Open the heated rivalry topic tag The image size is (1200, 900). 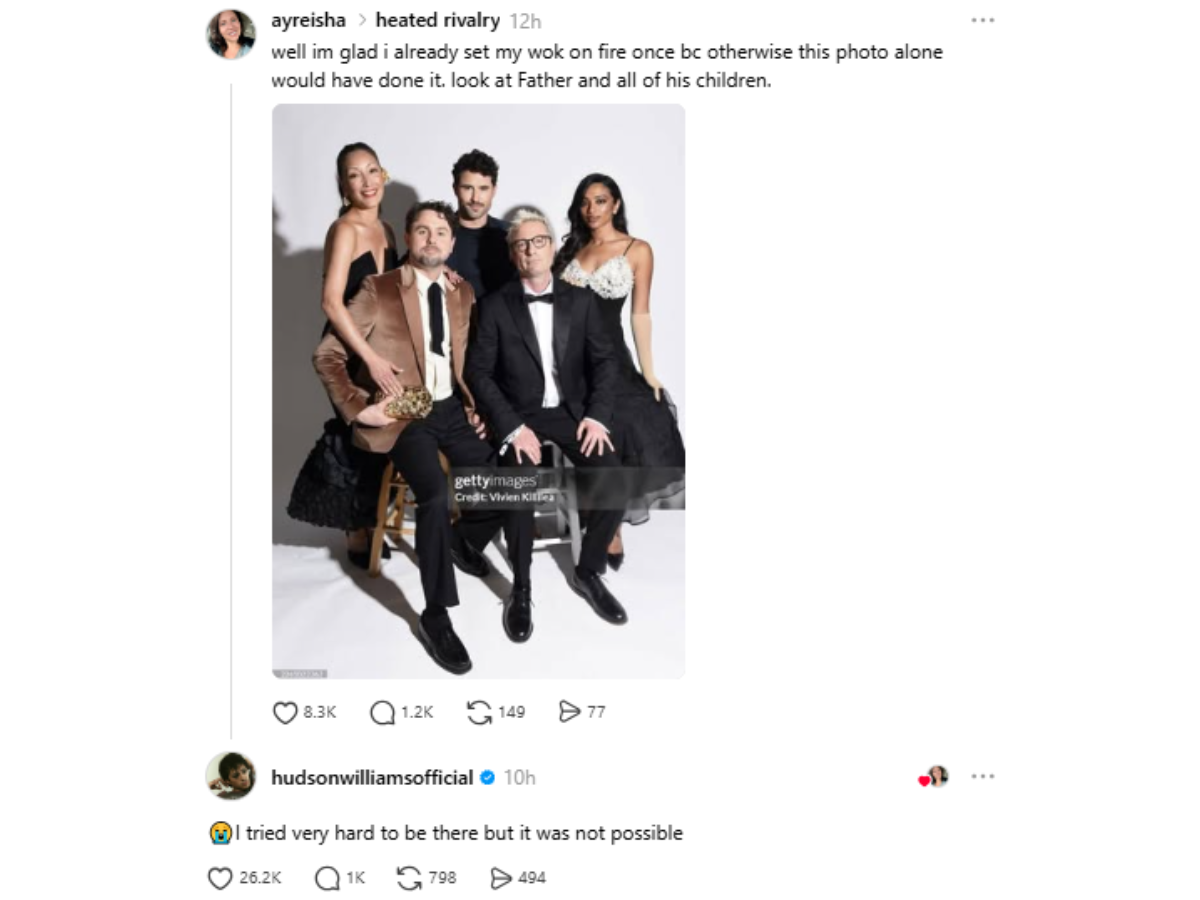coord(437,21)
